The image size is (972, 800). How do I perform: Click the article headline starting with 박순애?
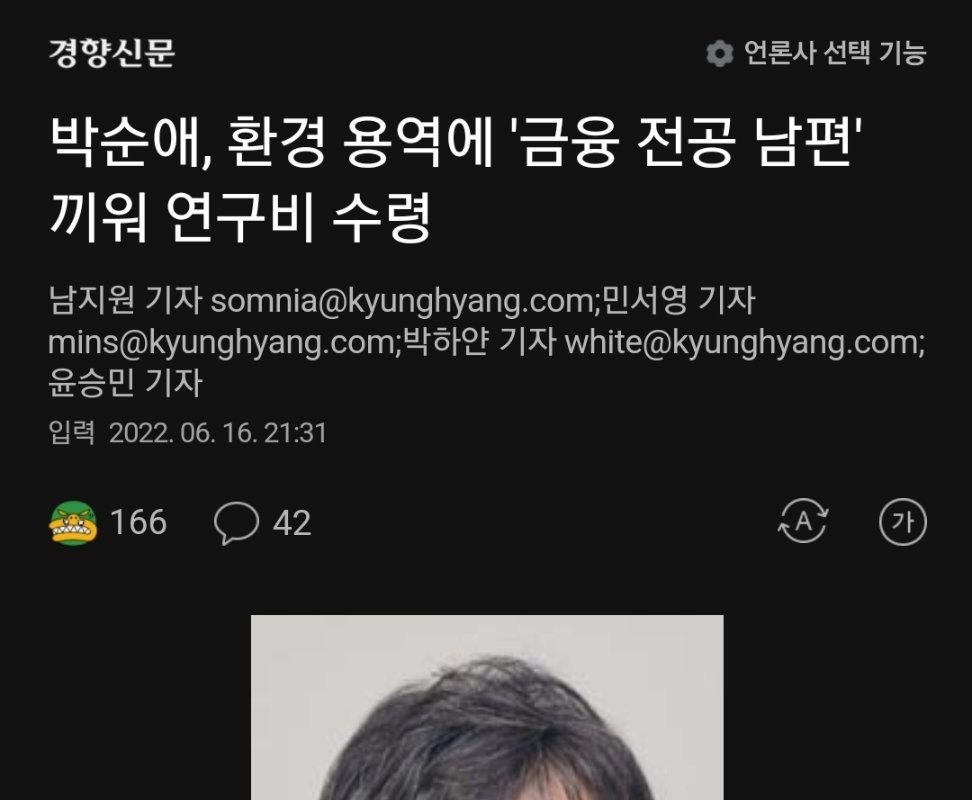point(457,179)
